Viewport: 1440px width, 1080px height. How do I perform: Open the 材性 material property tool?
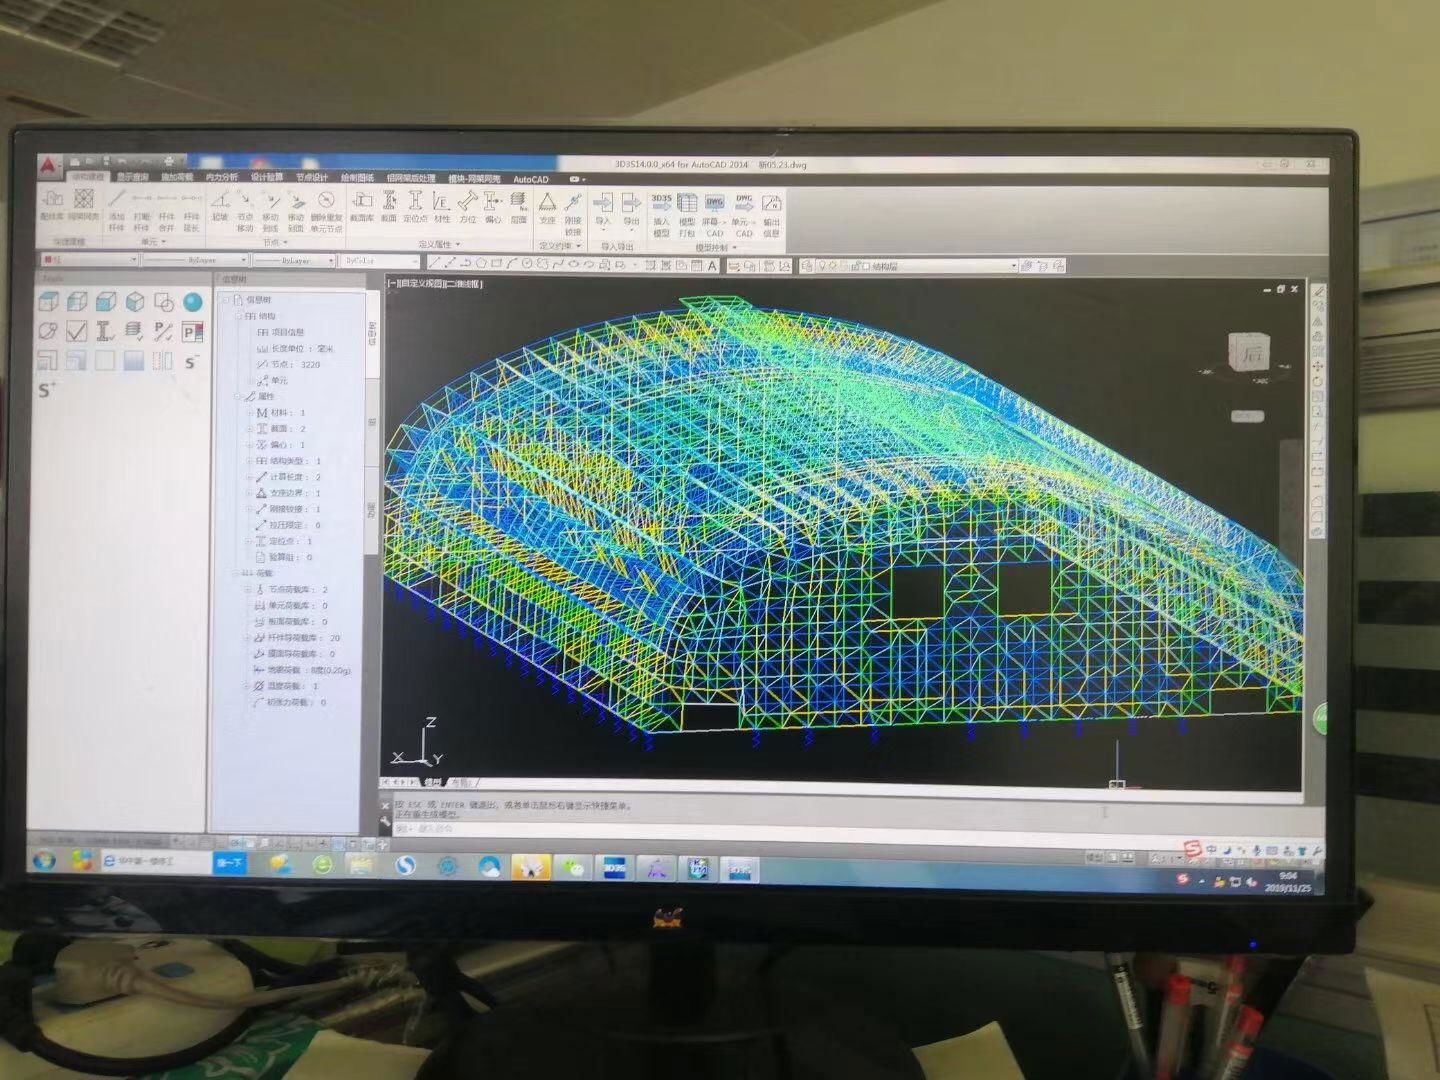442,206
